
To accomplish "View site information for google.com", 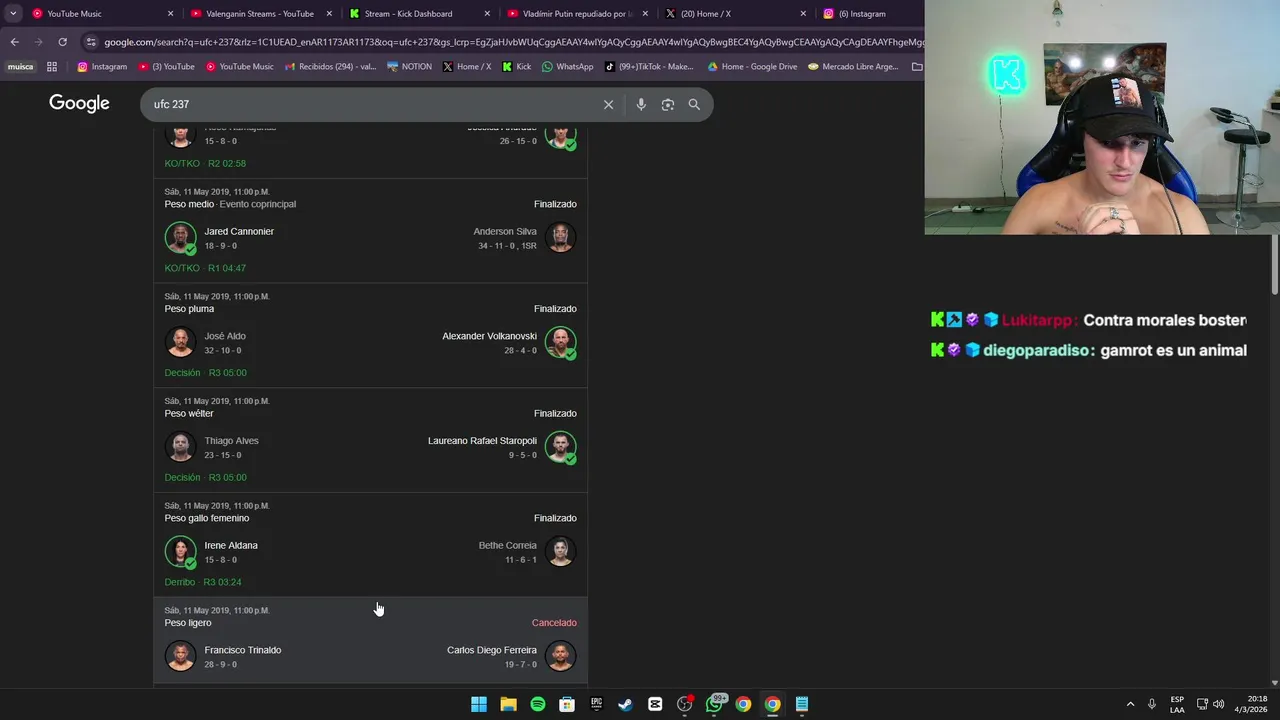I will pyautogui.click(x=91, y=42).
